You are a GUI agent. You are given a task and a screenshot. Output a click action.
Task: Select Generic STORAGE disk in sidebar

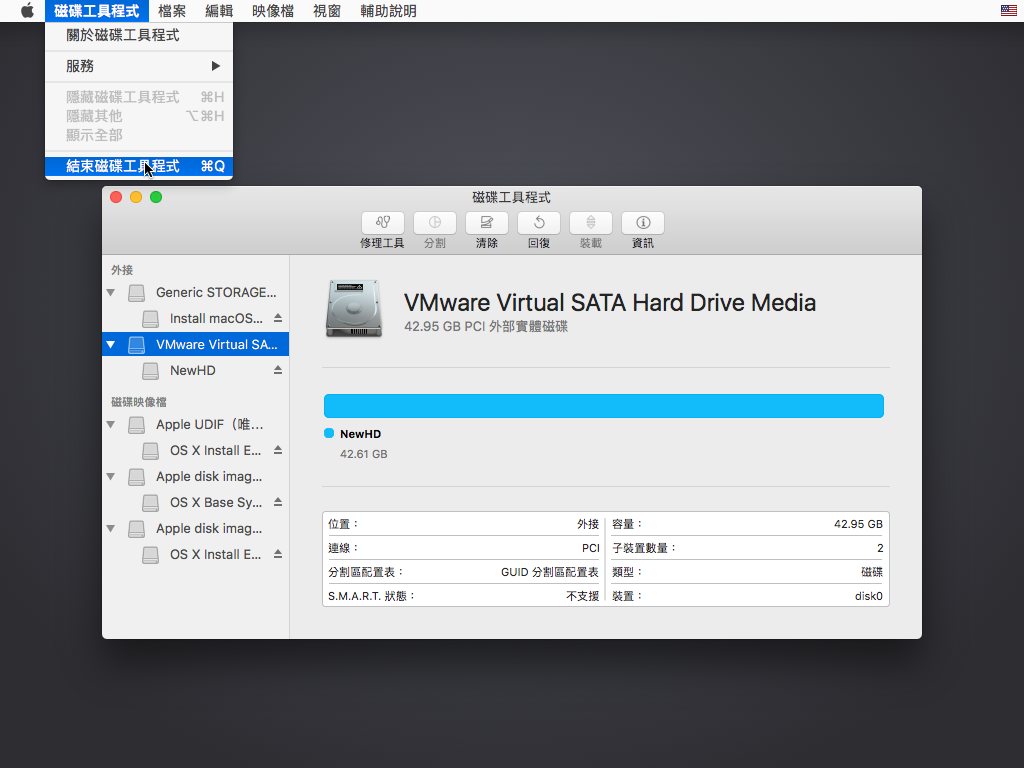tap(195, 293)
